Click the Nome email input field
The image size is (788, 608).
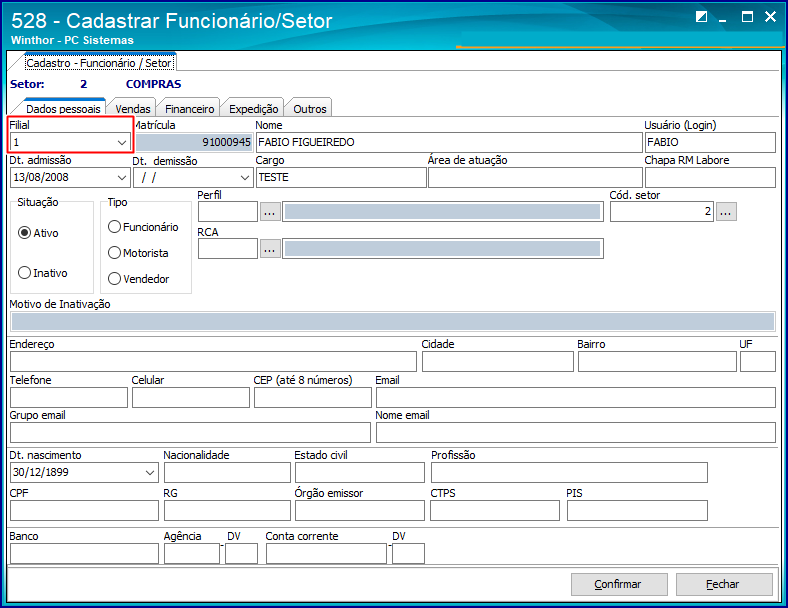click(576, 433)
